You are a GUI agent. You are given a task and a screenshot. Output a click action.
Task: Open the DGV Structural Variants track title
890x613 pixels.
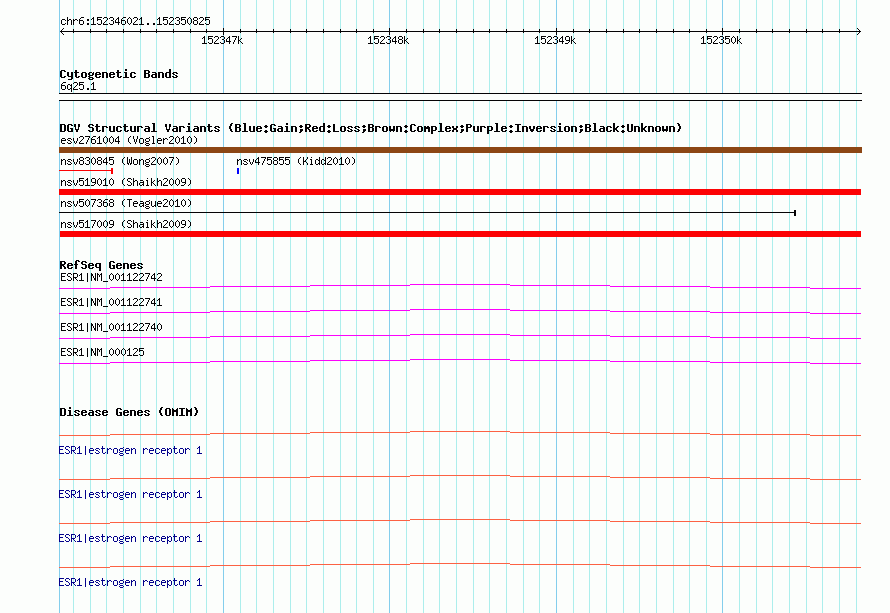tap(371, 128)
